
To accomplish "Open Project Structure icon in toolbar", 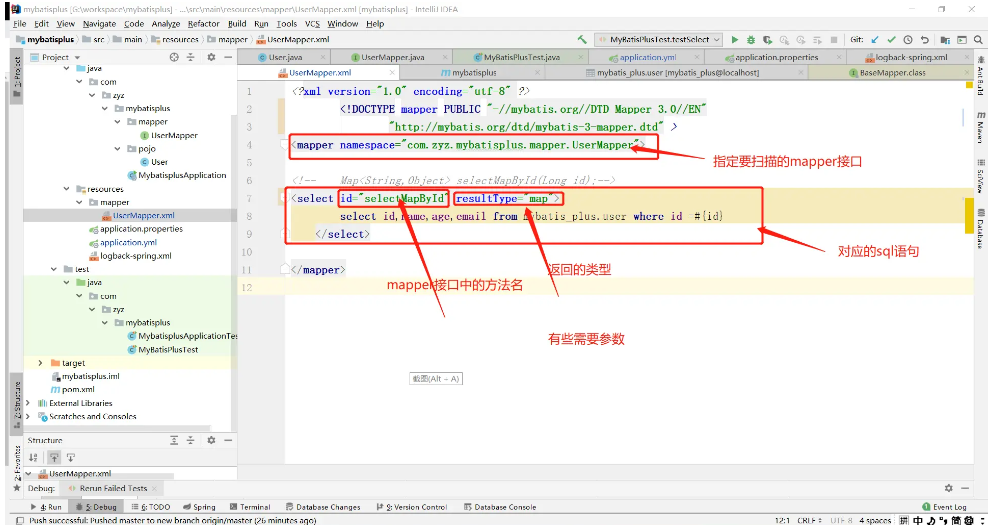I will click(x=945, y=39).
